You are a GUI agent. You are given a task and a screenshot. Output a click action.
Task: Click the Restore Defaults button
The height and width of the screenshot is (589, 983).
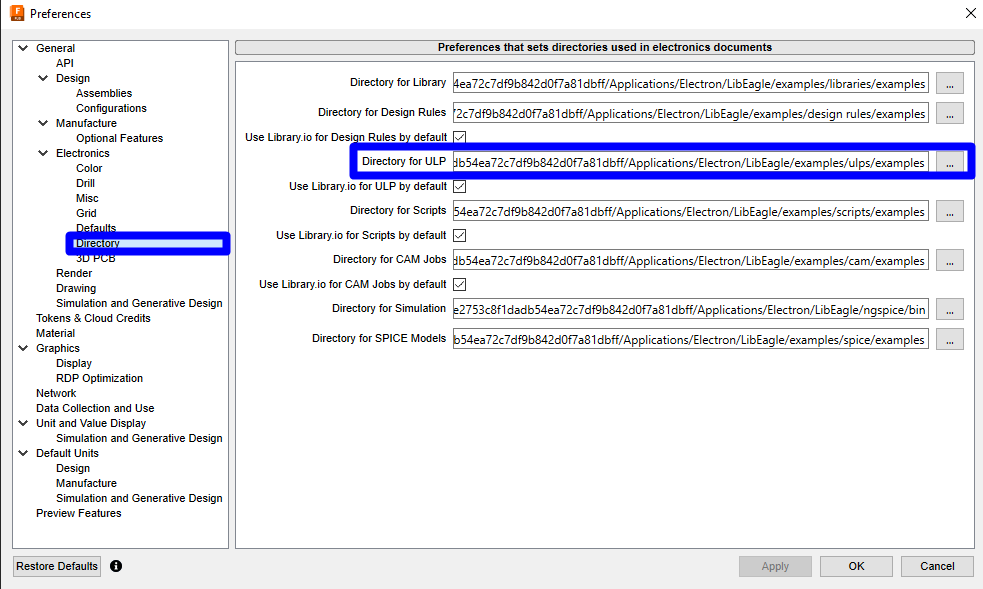pyautogui.click(x=56, y=566)
